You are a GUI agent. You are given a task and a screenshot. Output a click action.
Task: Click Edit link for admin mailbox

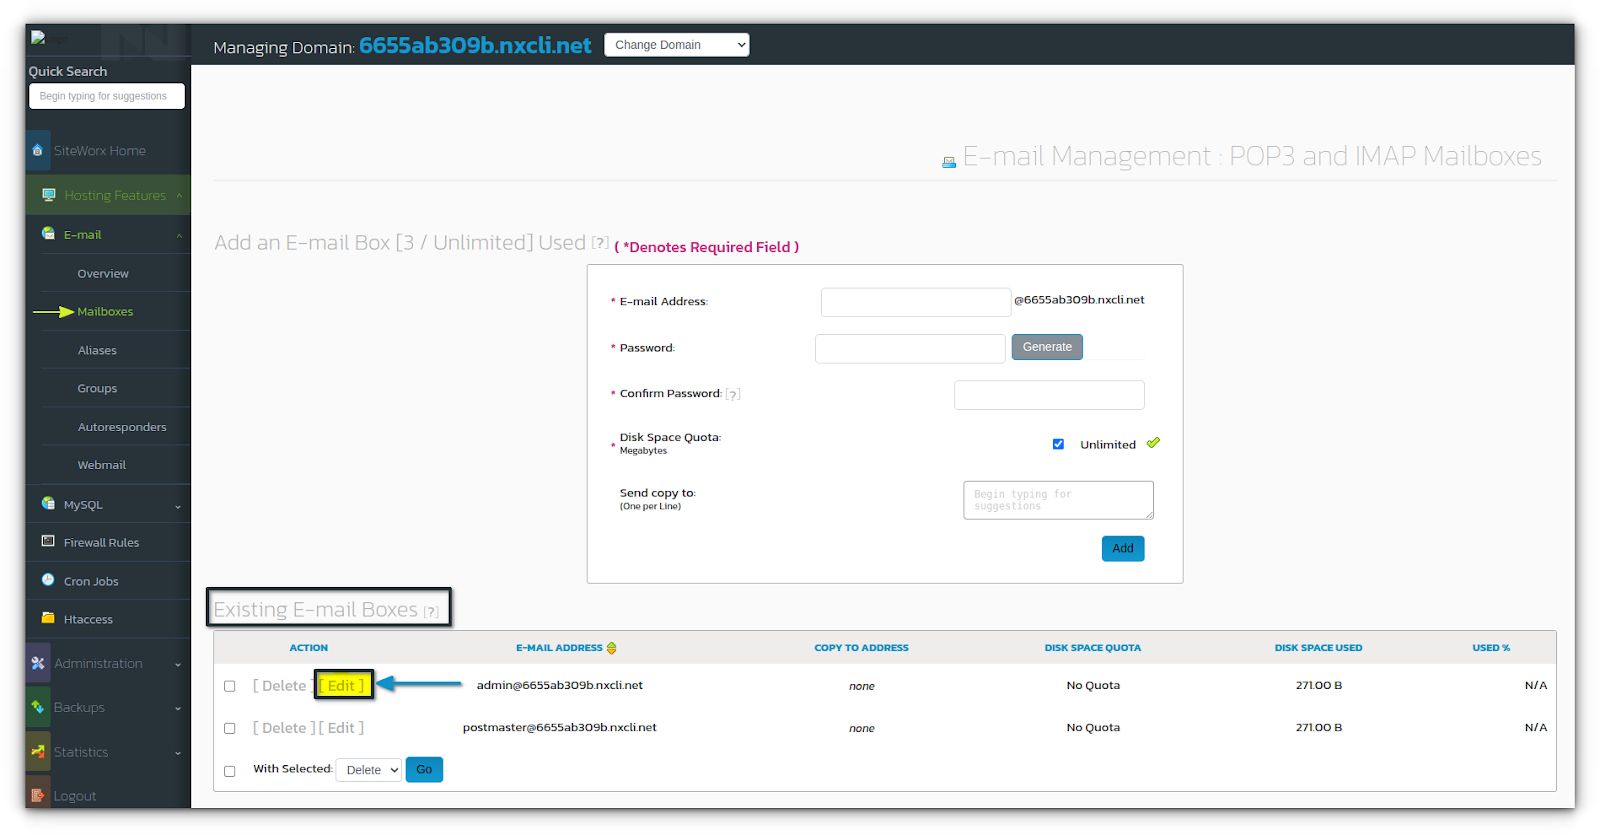[341, 685]
